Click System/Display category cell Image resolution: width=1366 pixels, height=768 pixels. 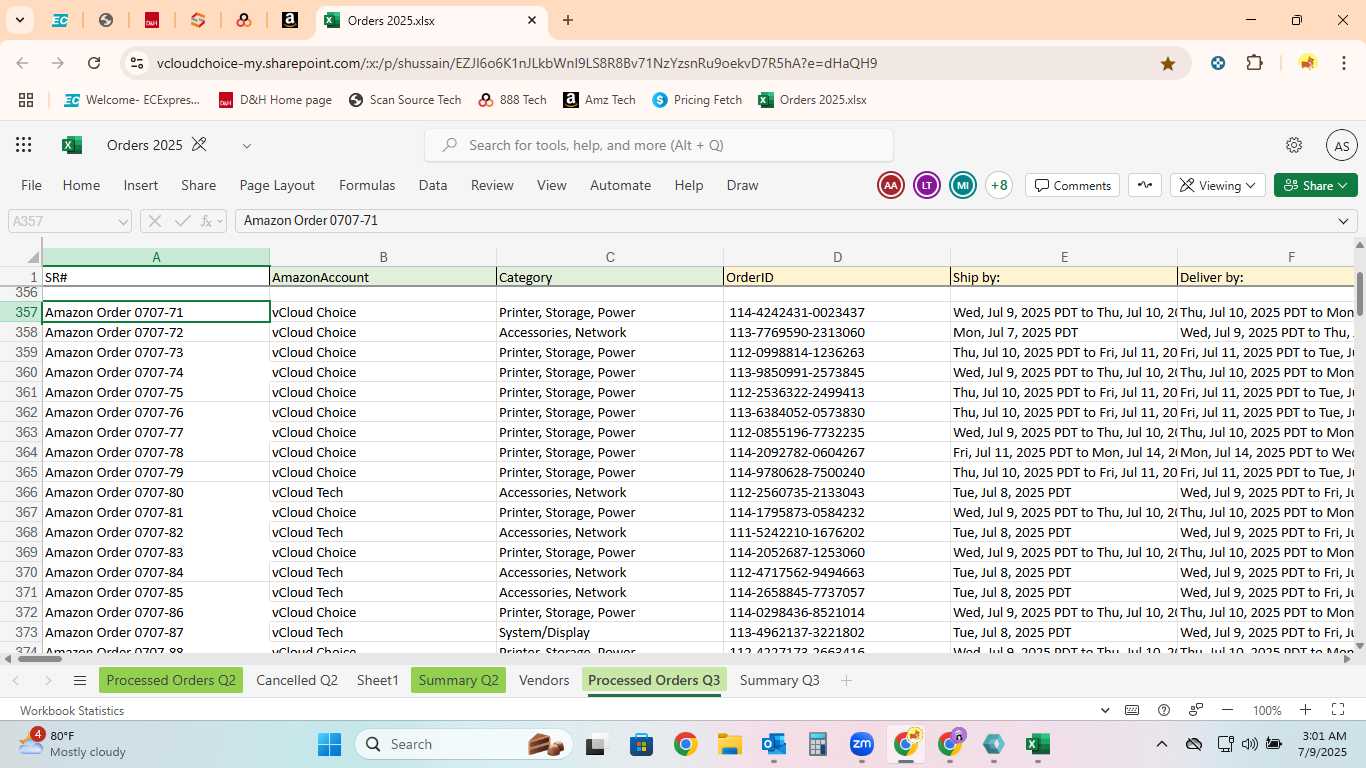pyautogui.click(x=610, y=632)
